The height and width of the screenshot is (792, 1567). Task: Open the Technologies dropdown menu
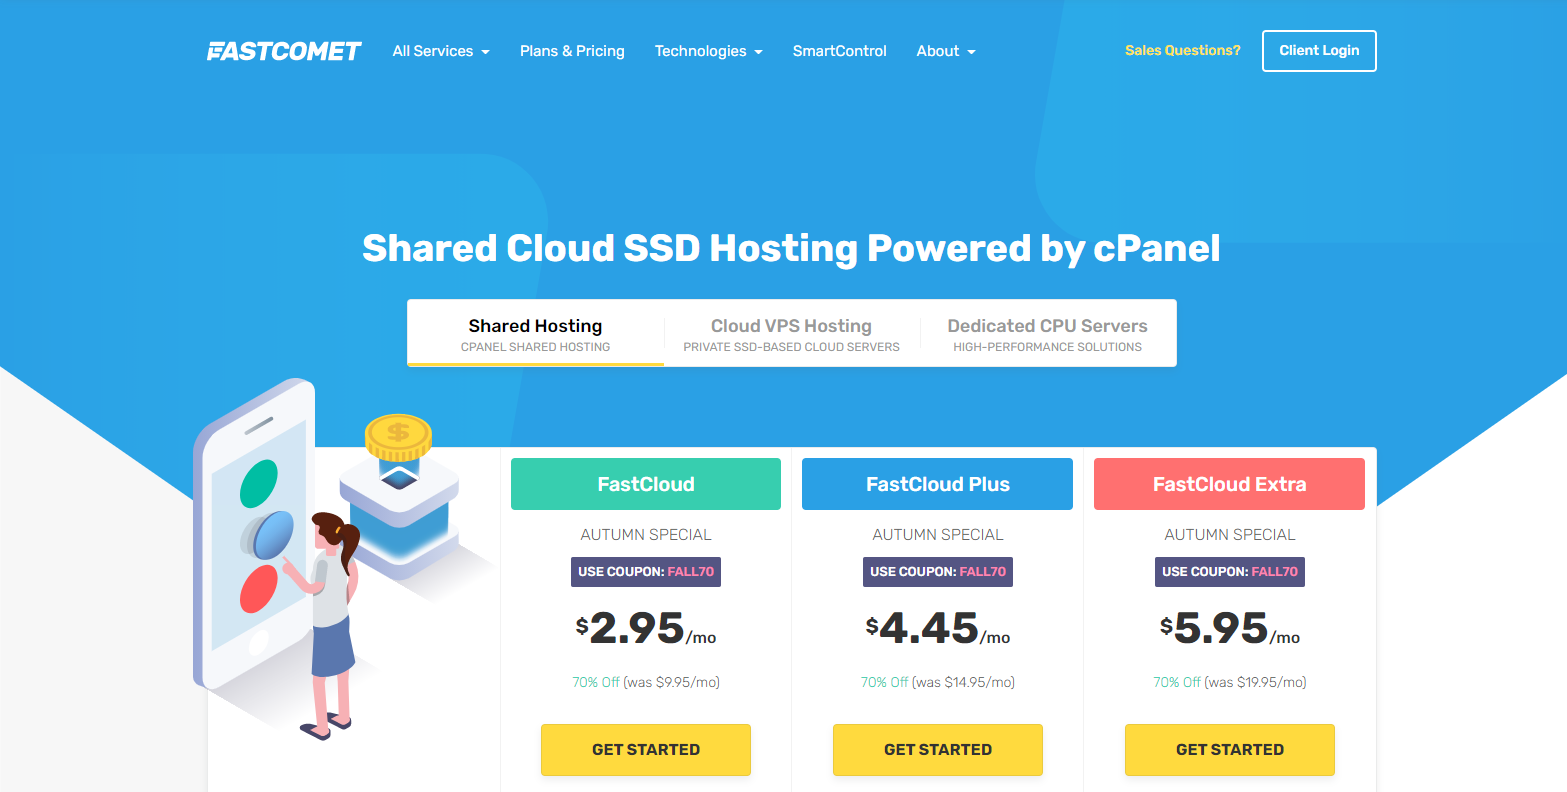click(x=708, y=51)
